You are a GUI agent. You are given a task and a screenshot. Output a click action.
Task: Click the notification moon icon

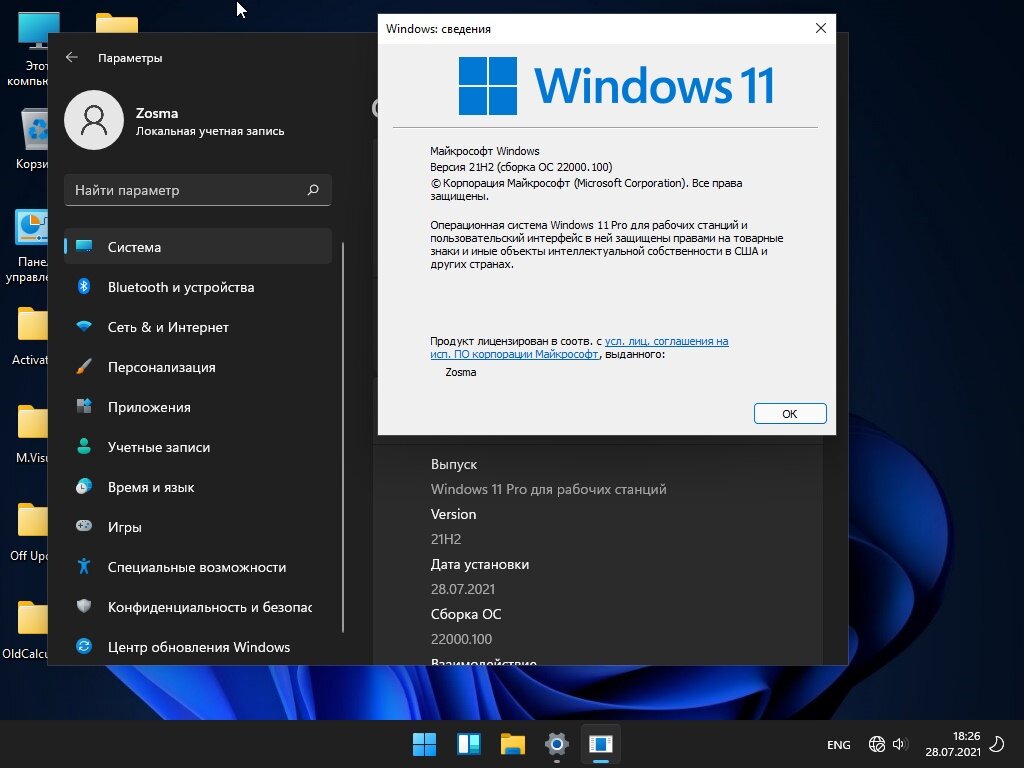997,744
